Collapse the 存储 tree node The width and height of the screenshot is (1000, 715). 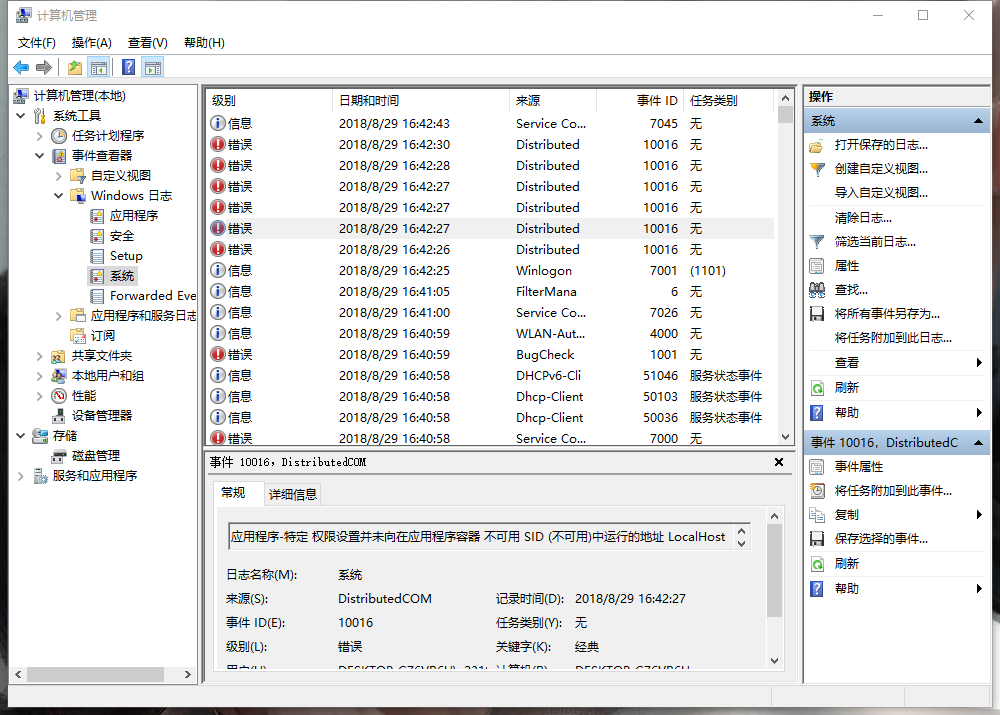pos(20,436)
